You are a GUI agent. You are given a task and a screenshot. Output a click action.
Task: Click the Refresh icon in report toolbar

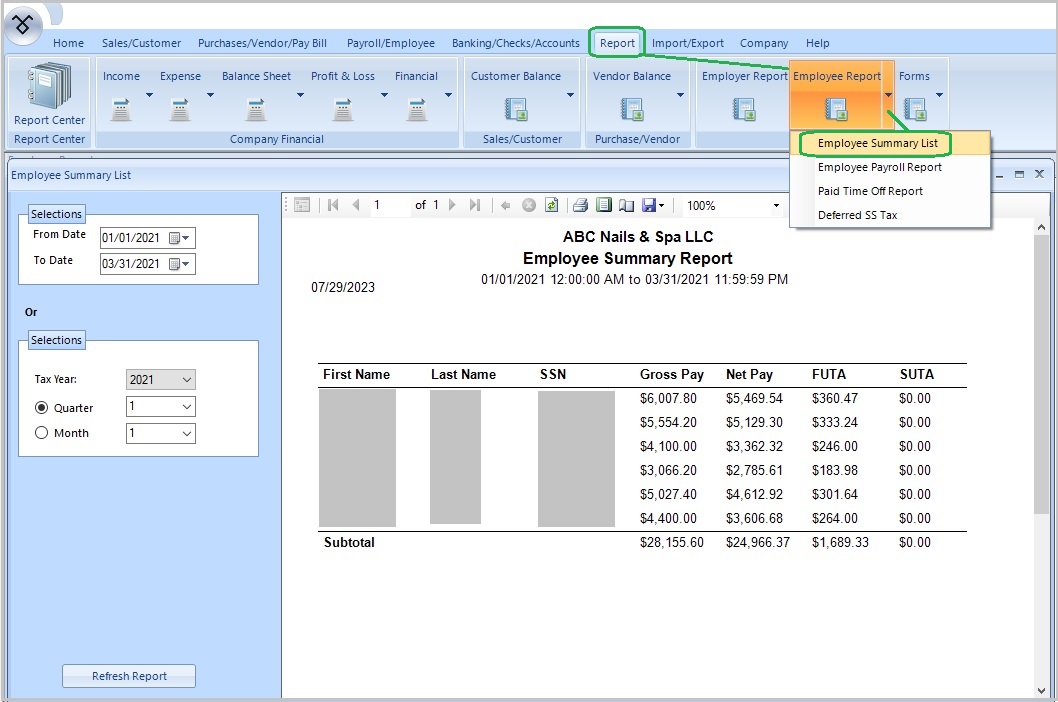coord(551,205)
